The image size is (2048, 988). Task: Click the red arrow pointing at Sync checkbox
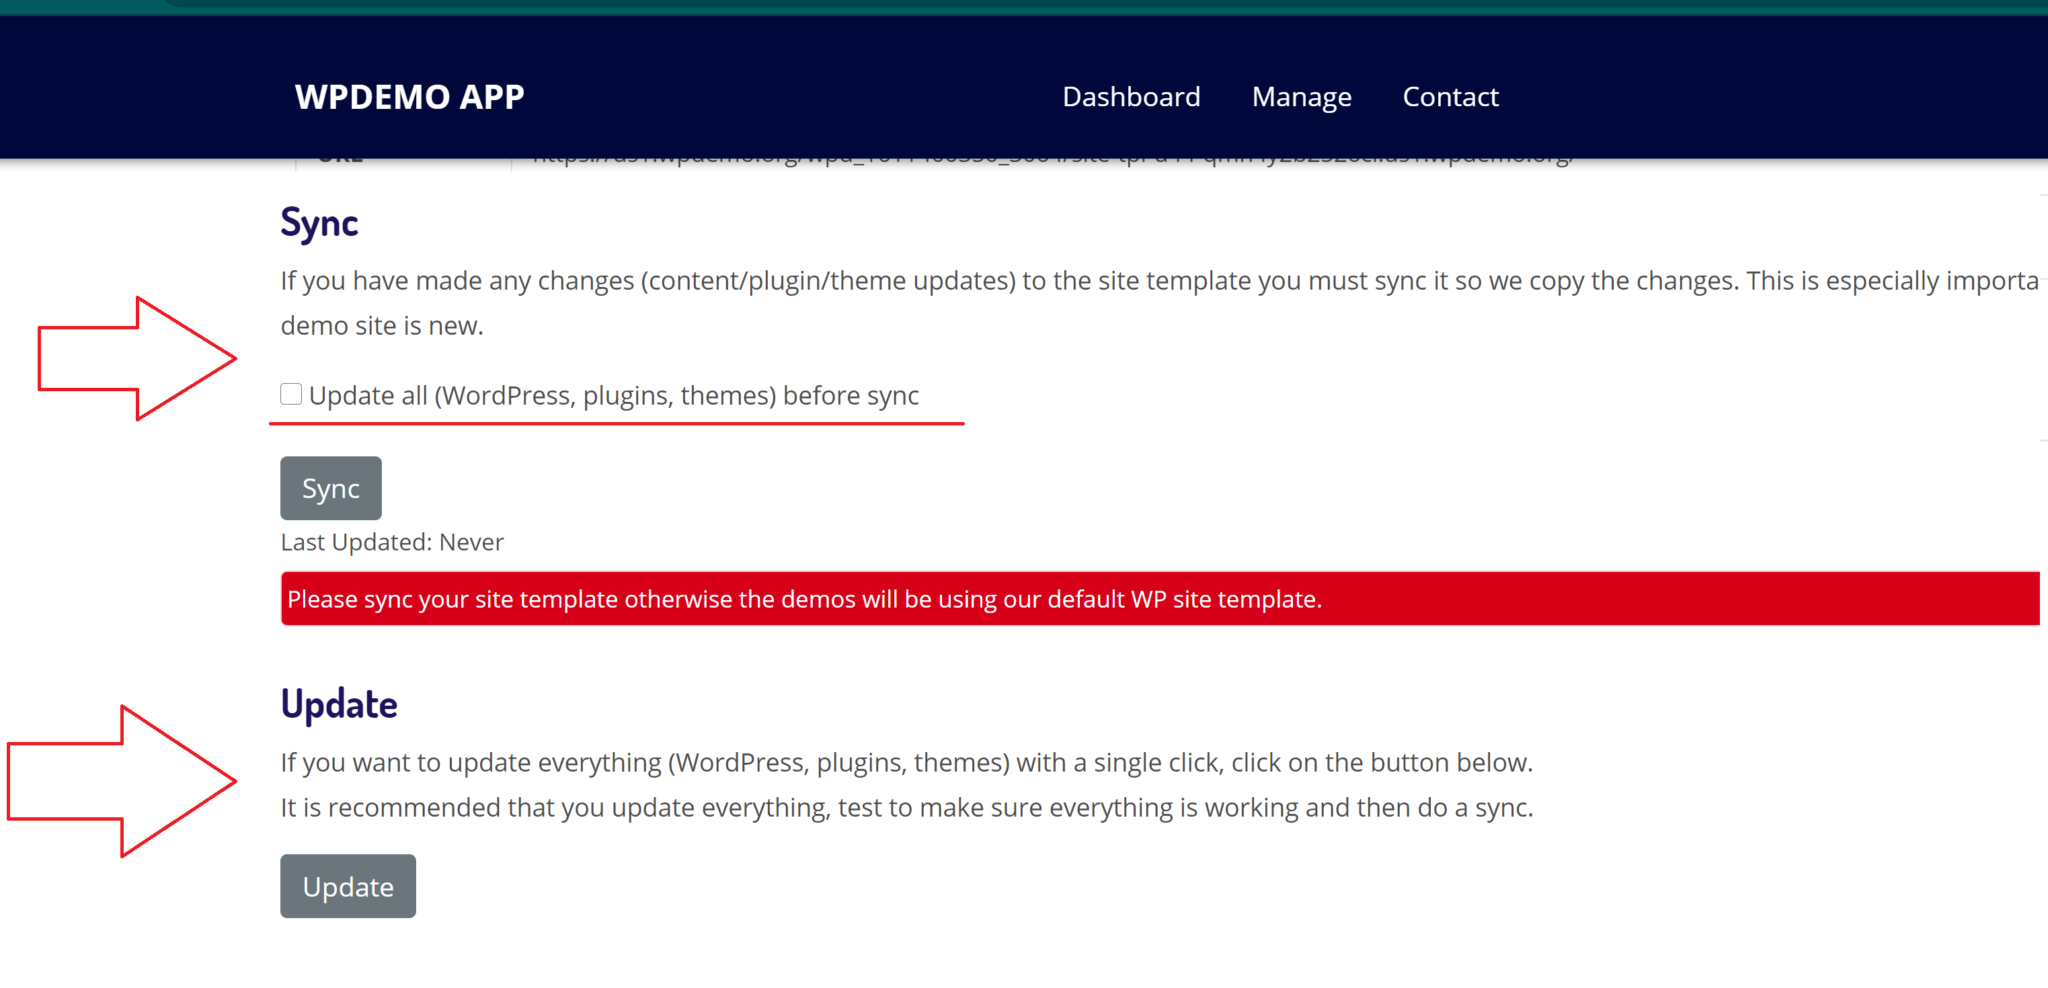(x=135, y=358)
